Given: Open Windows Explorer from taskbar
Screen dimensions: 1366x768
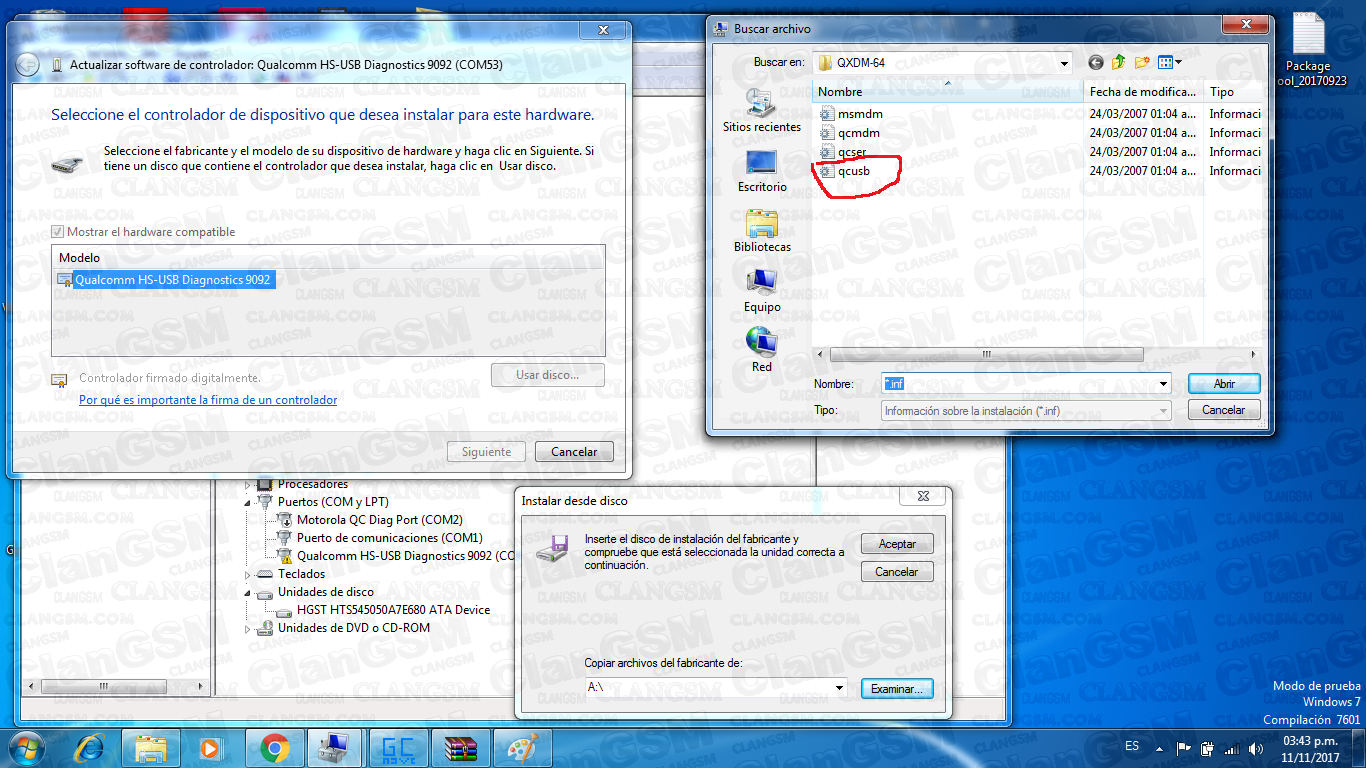Looking at the screenshot, I should tap(151, 748).
